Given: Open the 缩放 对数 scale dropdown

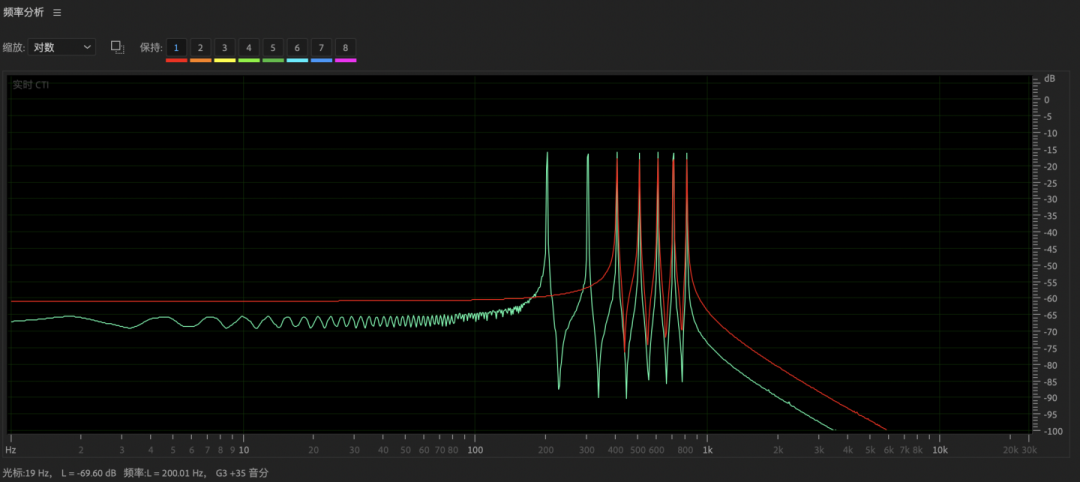Looking at the screenshot, I should coord(61,48).
